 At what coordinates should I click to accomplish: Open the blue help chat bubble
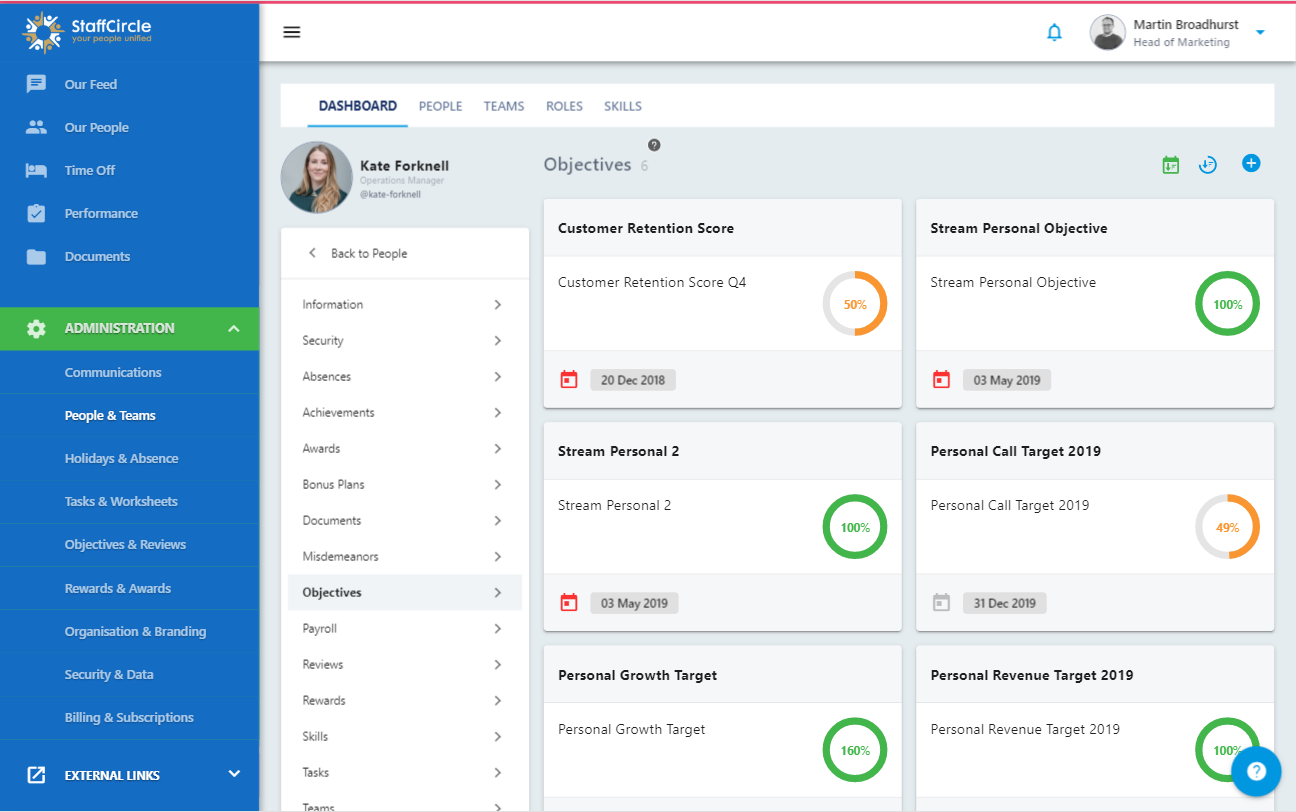pos(1256,771)
